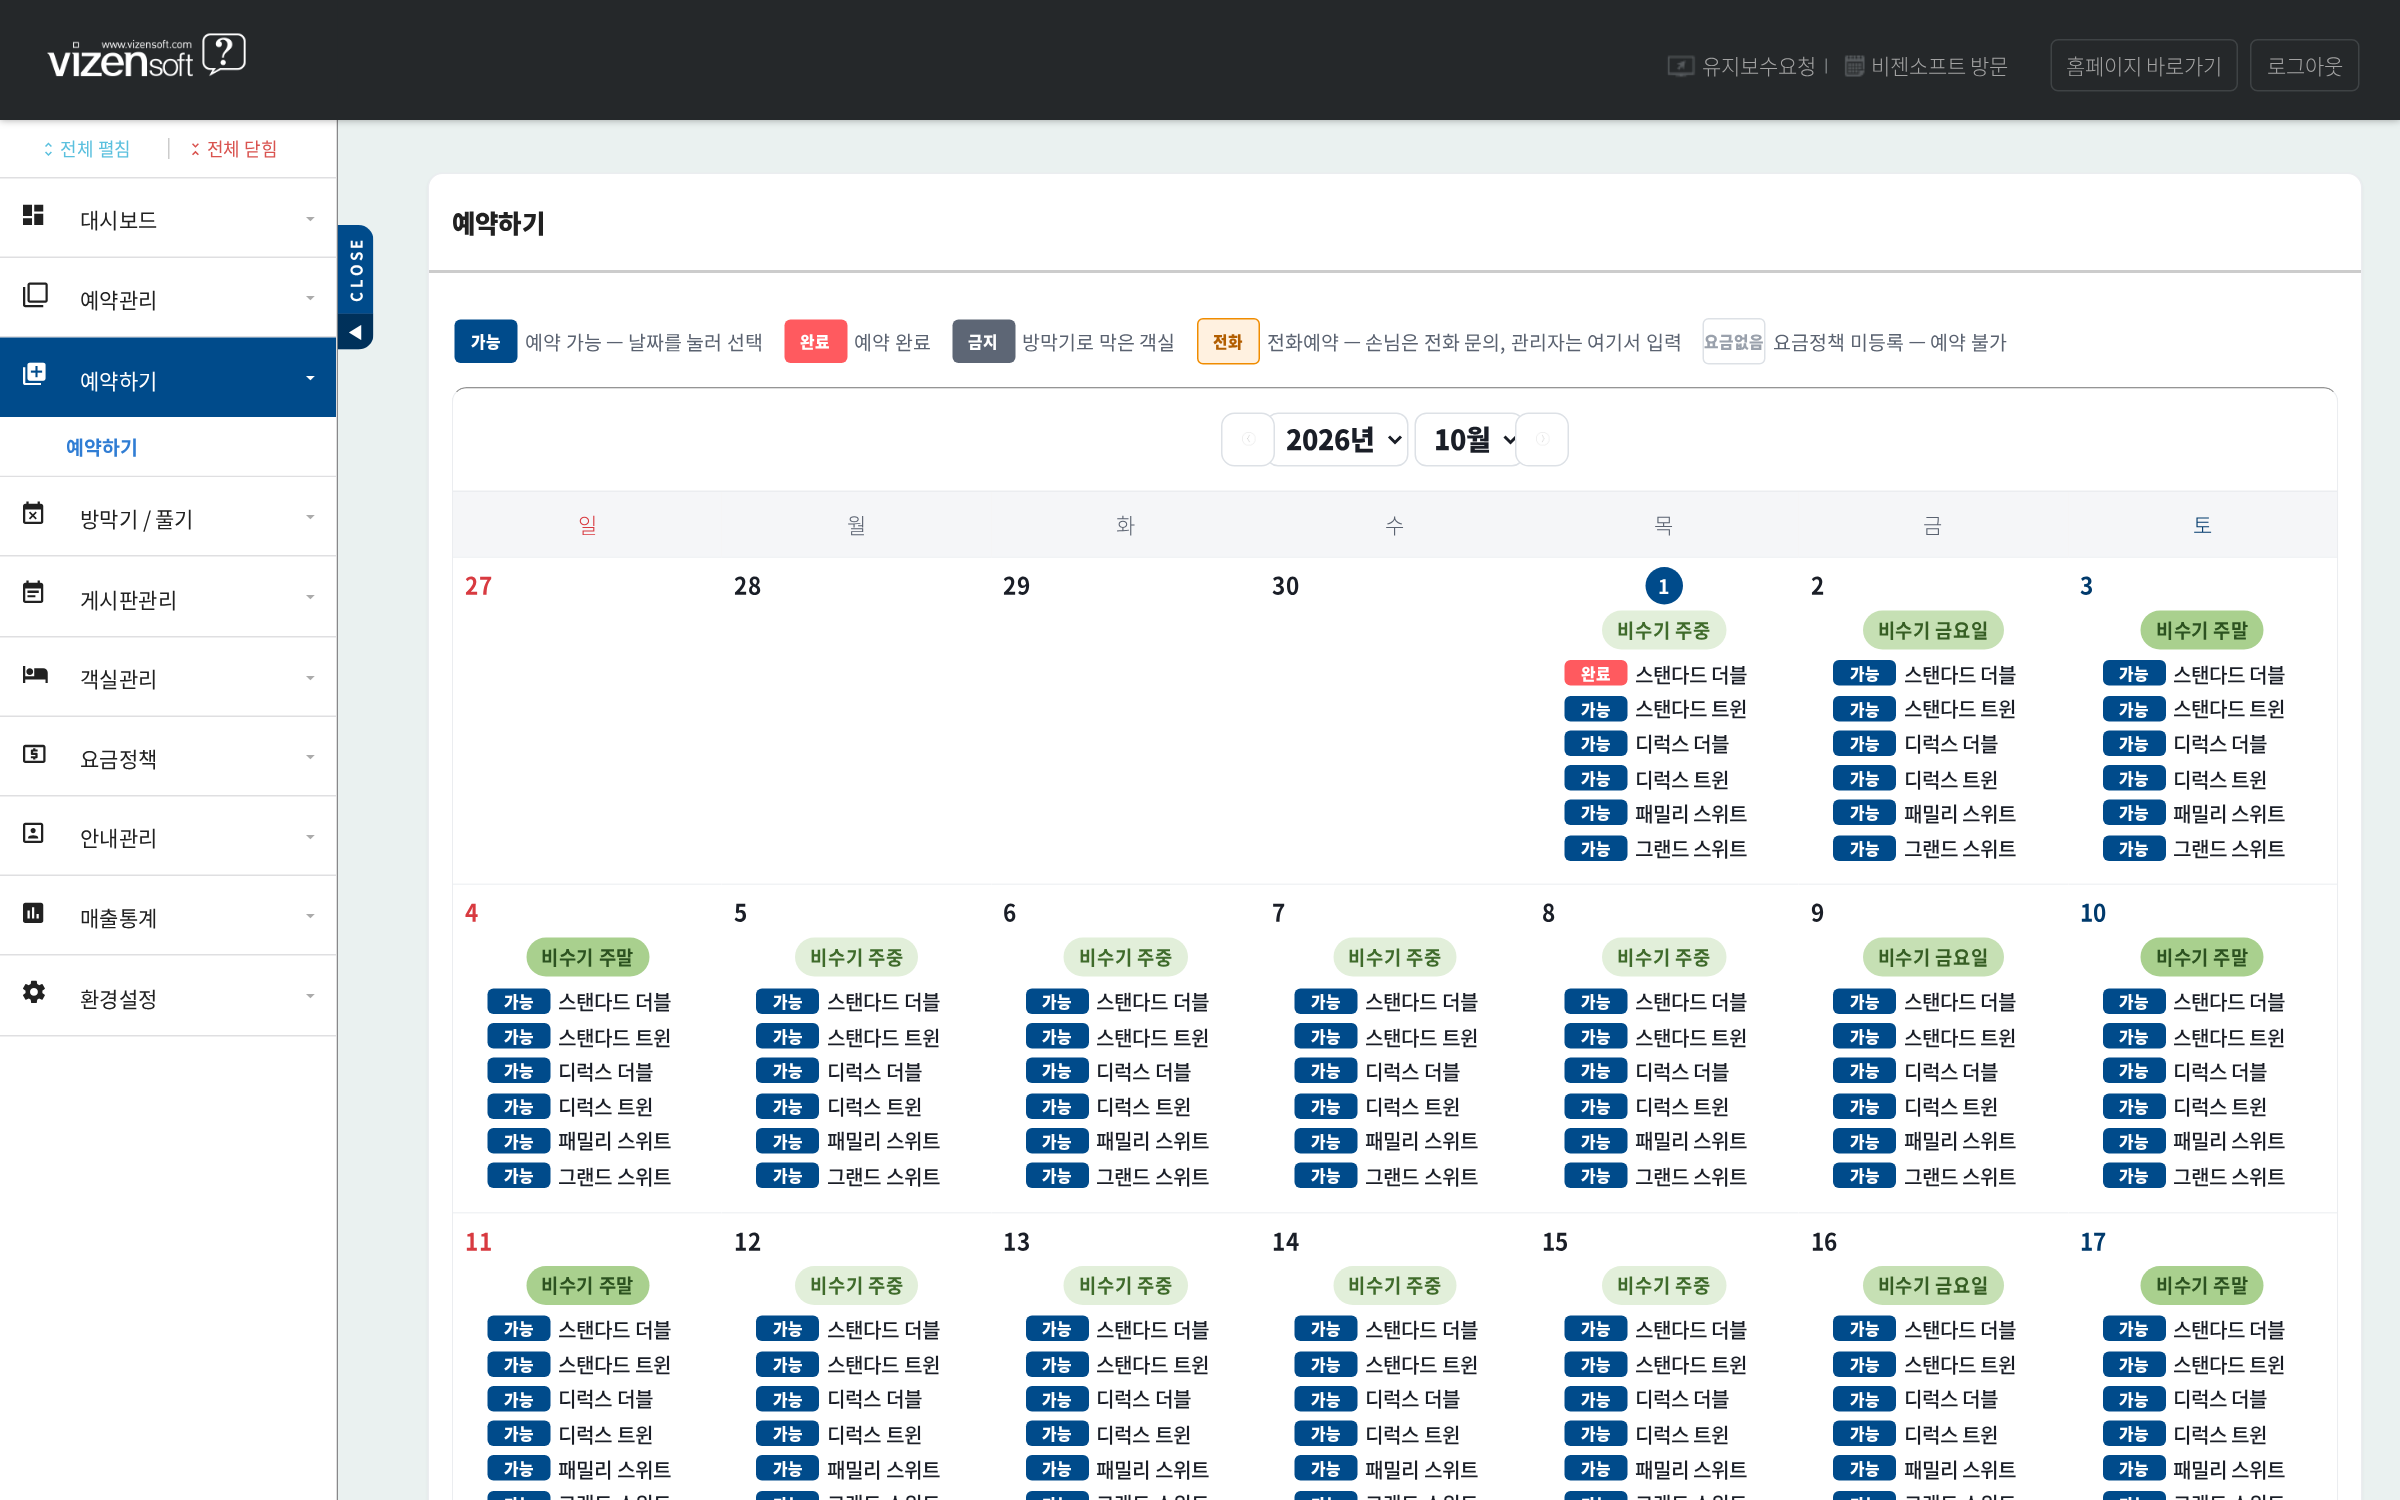This screenshot has height=1500, width=2400.
Task: Select date 10 on the calendar
Action: [2093, 913]
